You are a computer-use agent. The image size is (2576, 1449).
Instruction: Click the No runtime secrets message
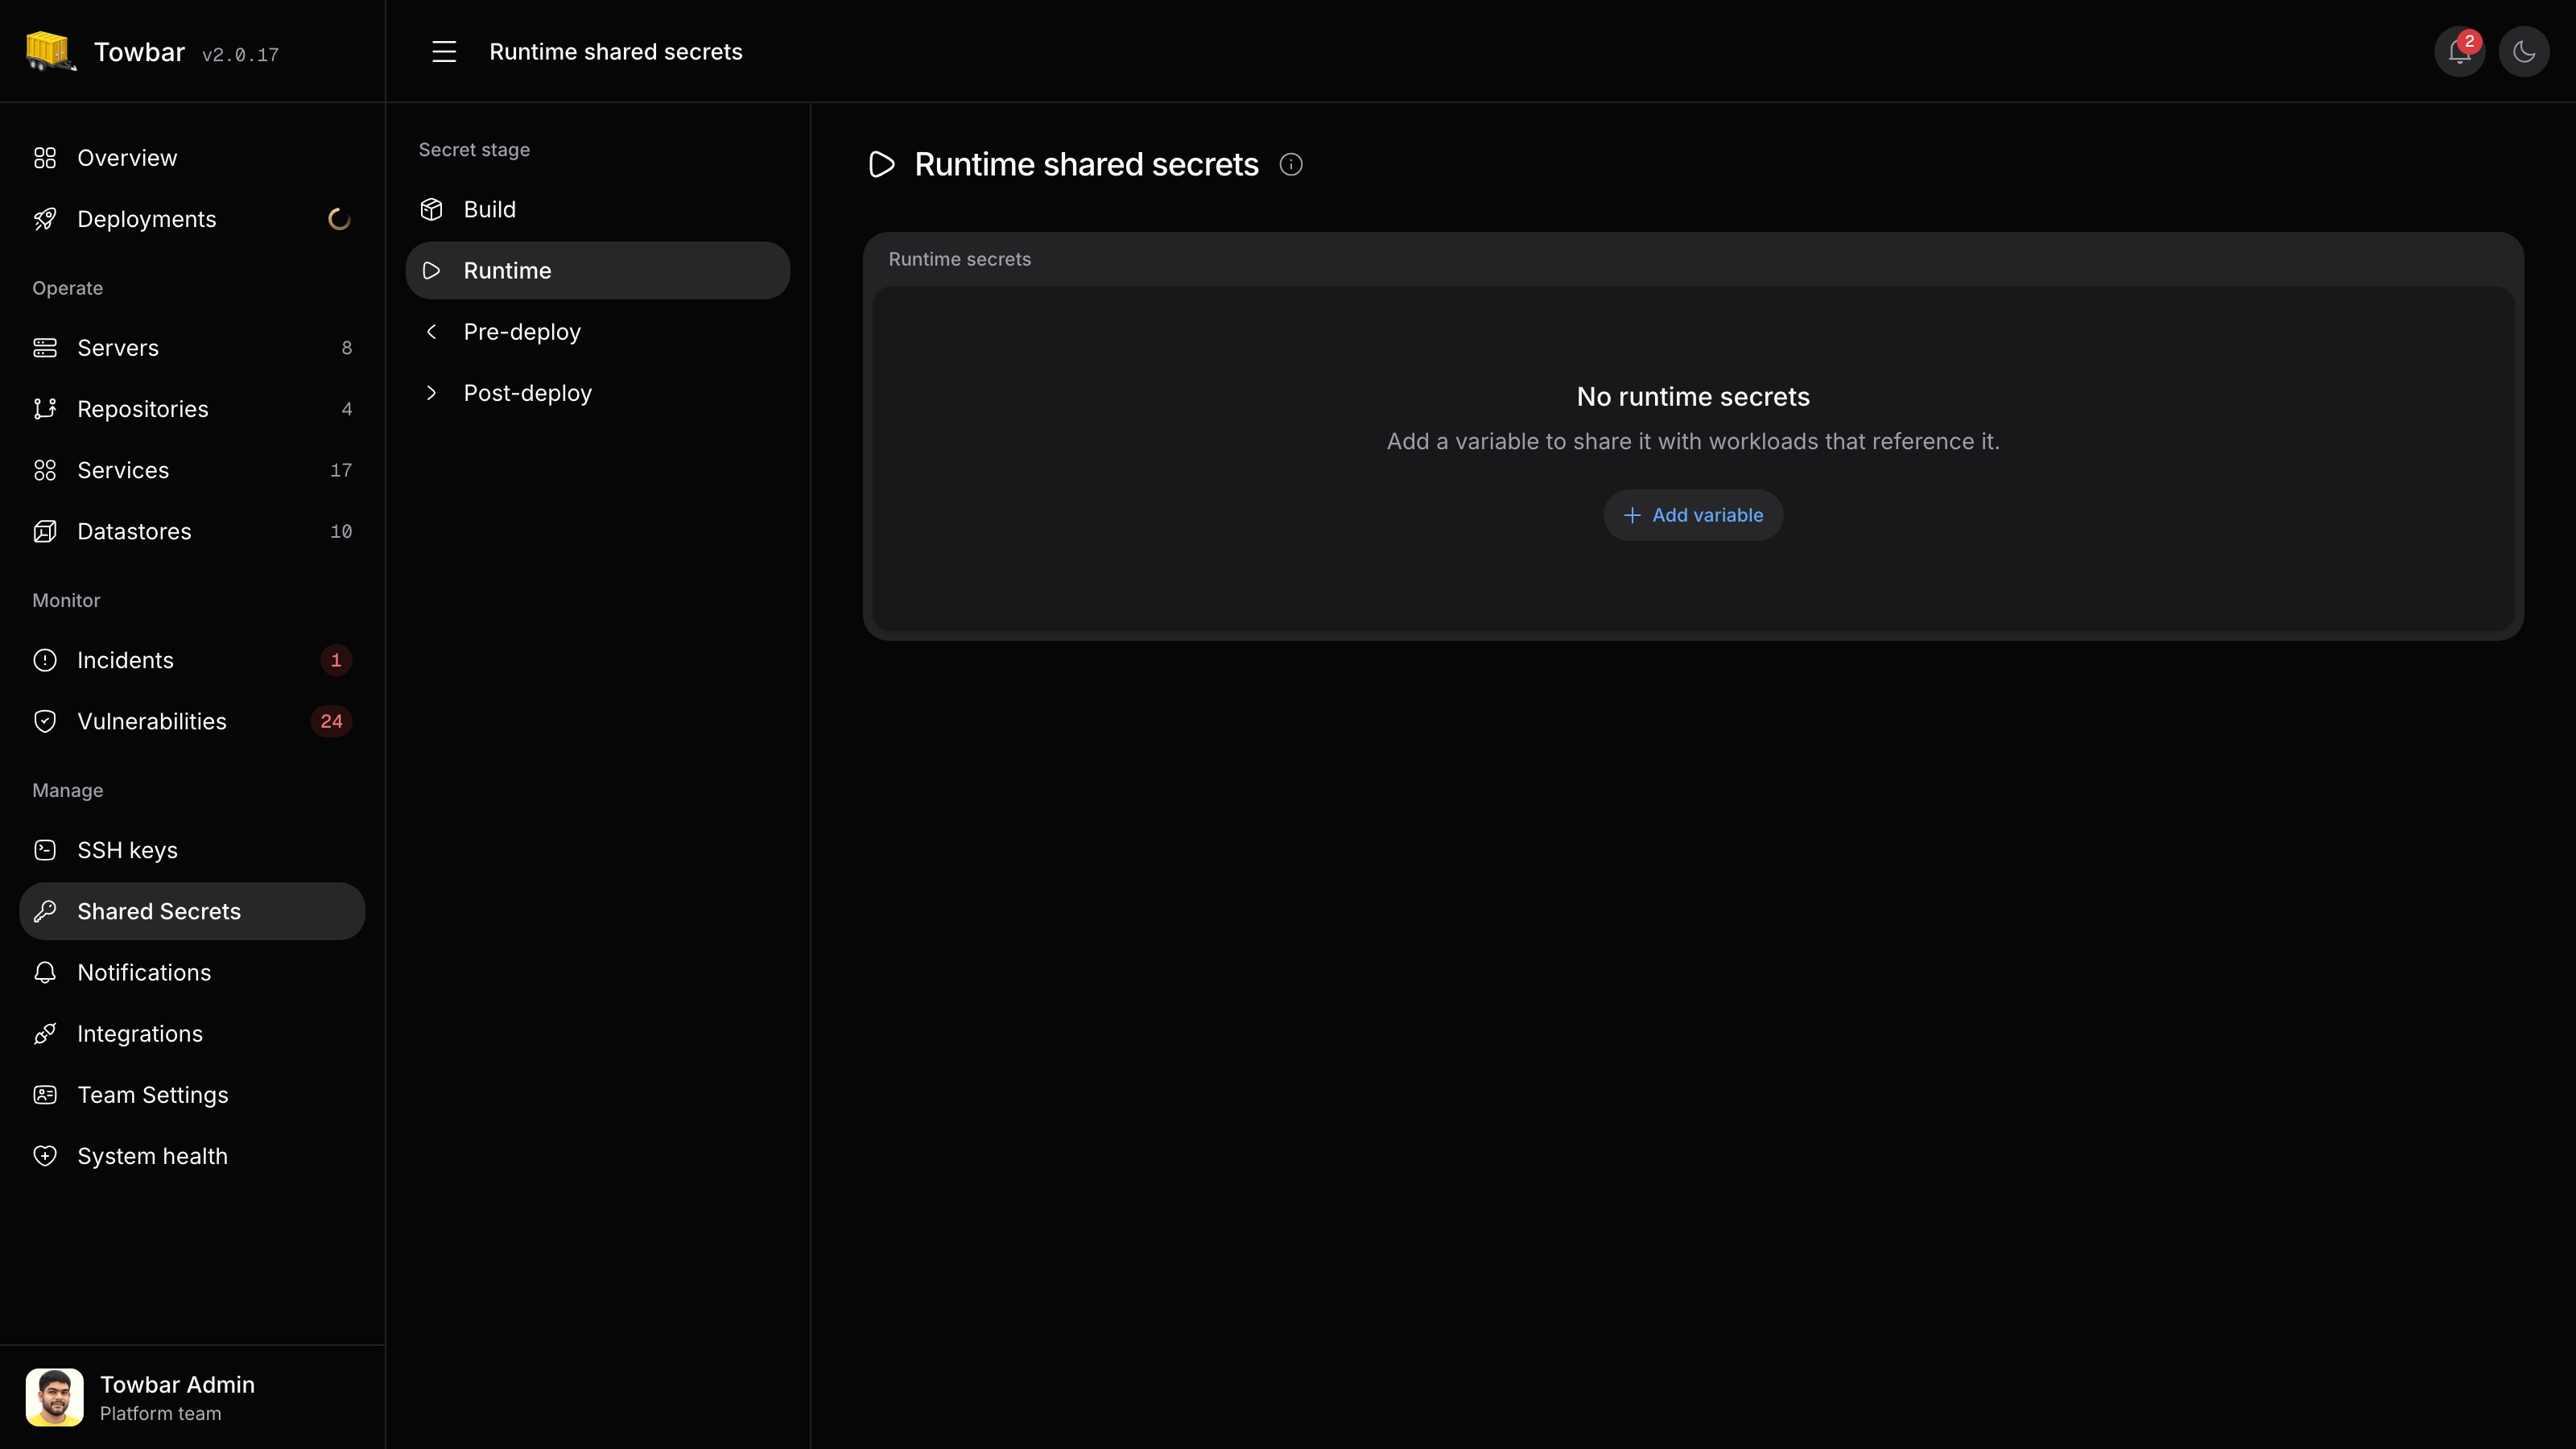point(1693,397)
